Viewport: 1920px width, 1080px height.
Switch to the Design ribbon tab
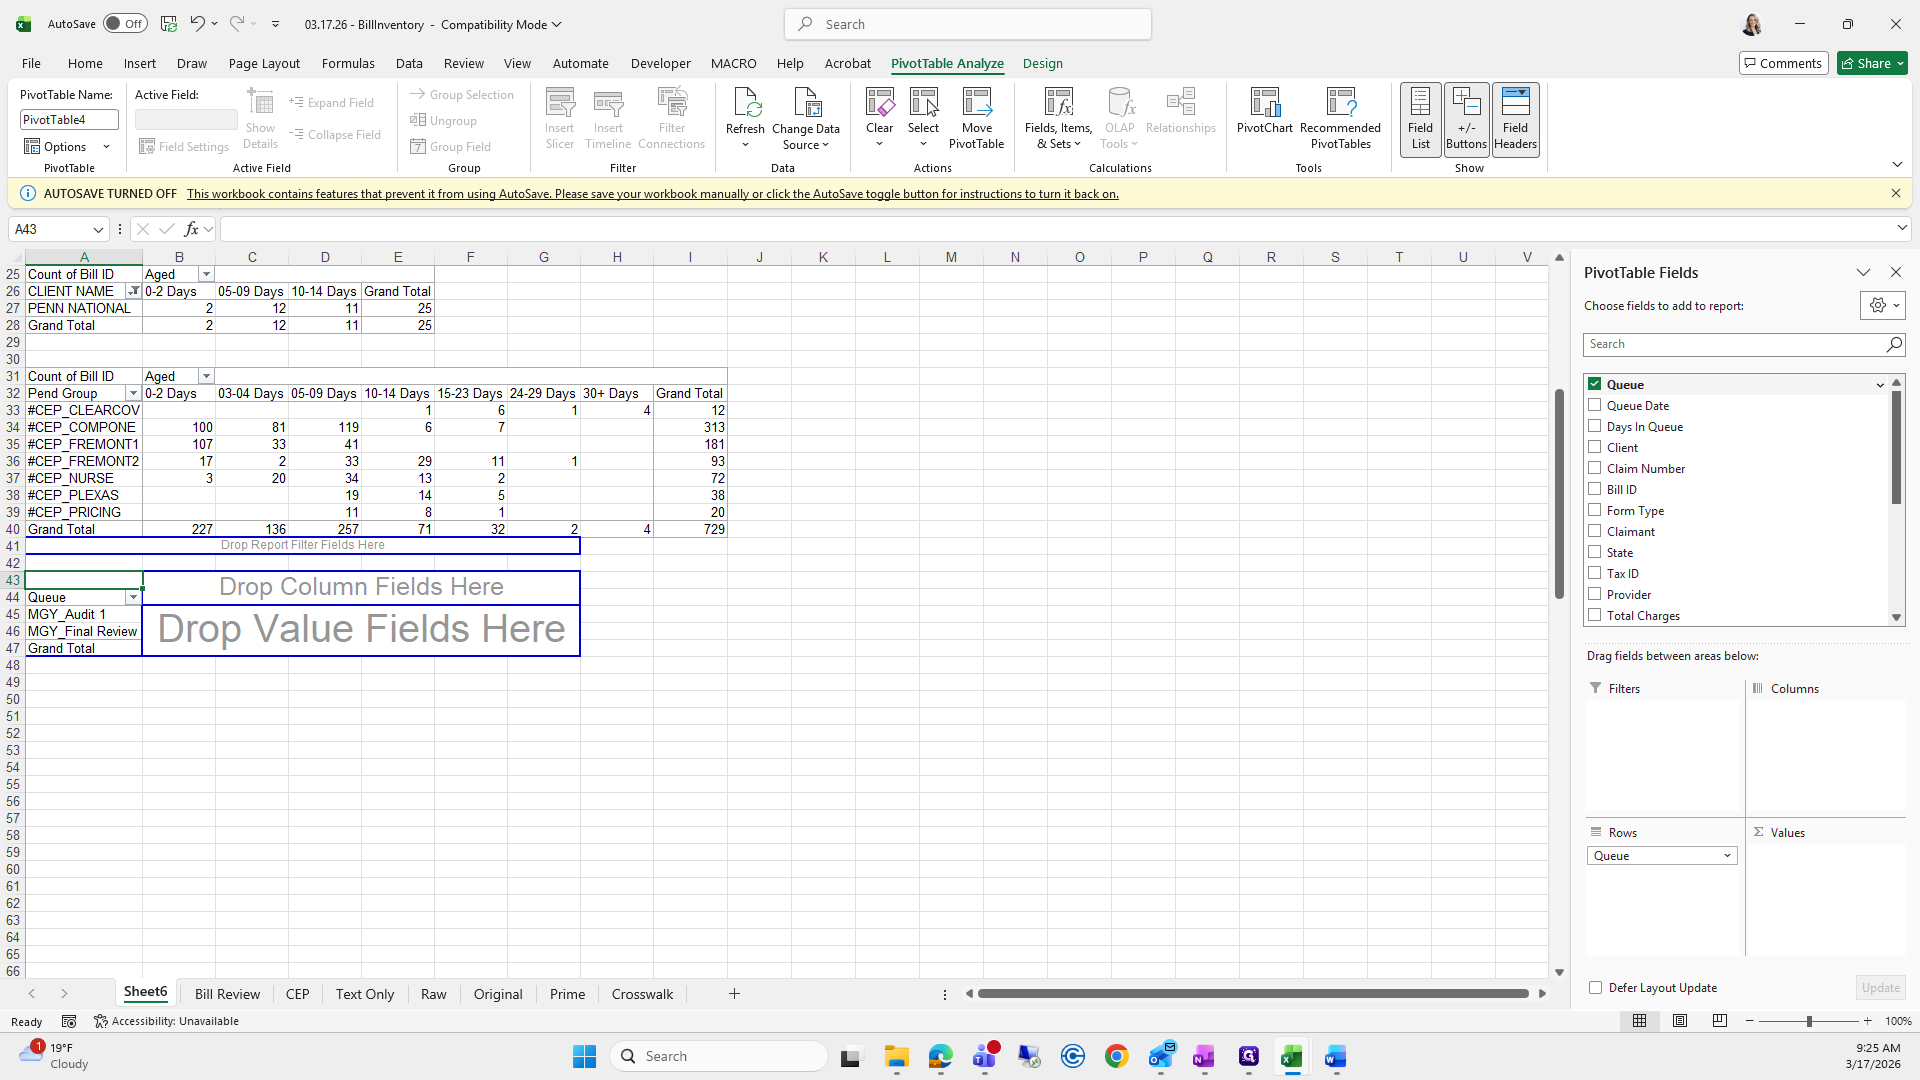pyautogui.click(x=1042, y=63)
